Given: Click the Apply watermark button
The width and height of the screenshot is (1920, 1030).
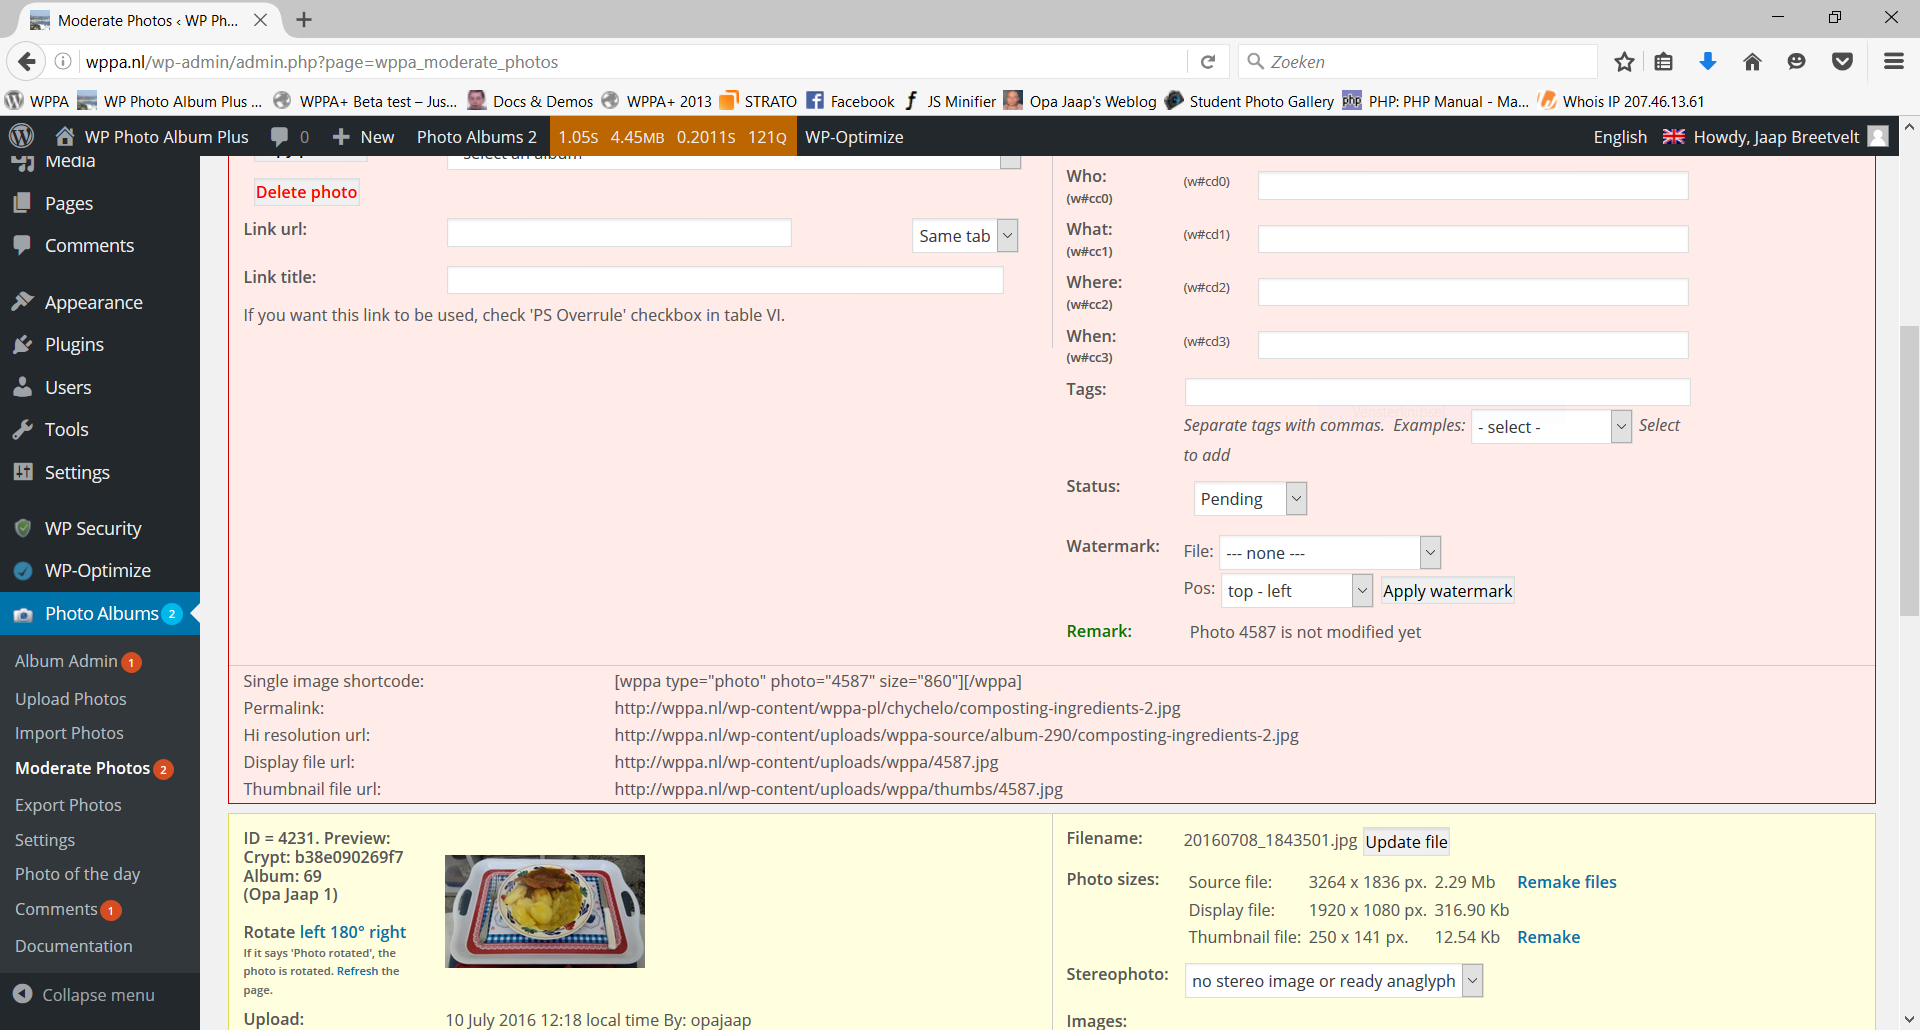Looking at the screenshot, I should point(1446,590).
